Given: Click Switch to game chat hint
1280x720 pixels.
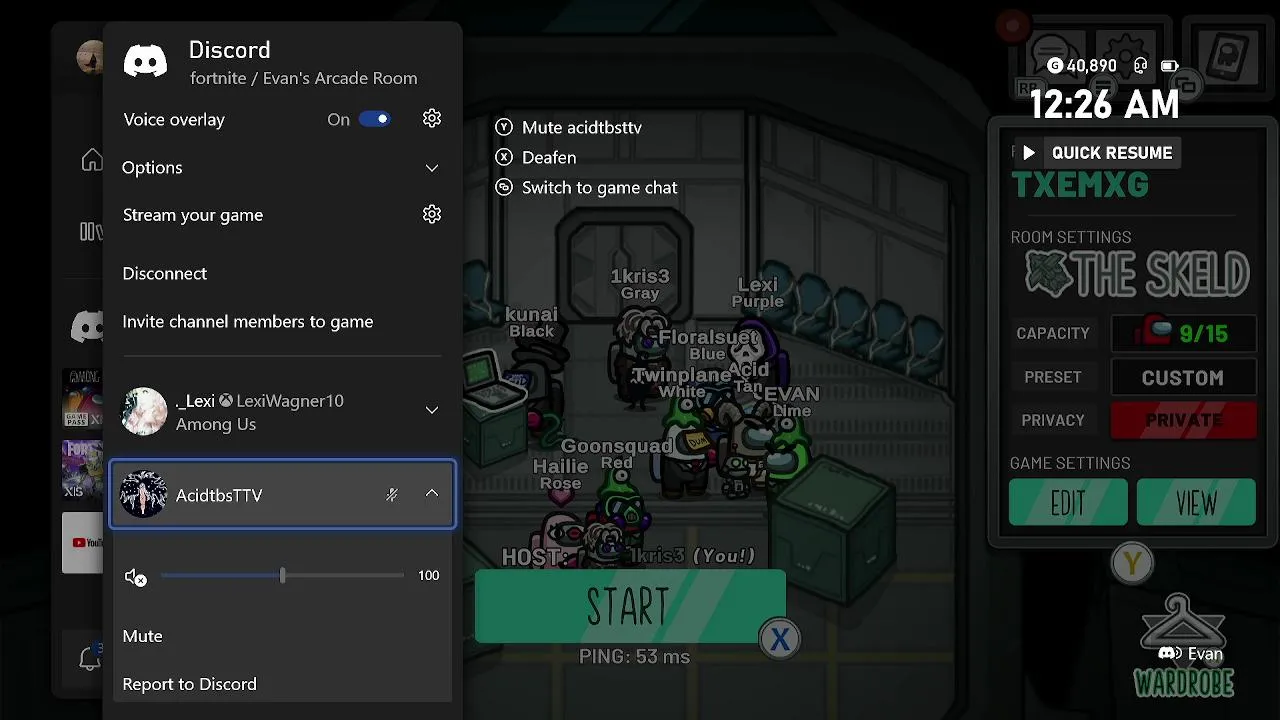Looking at the screenshot, I should point(586,187).
